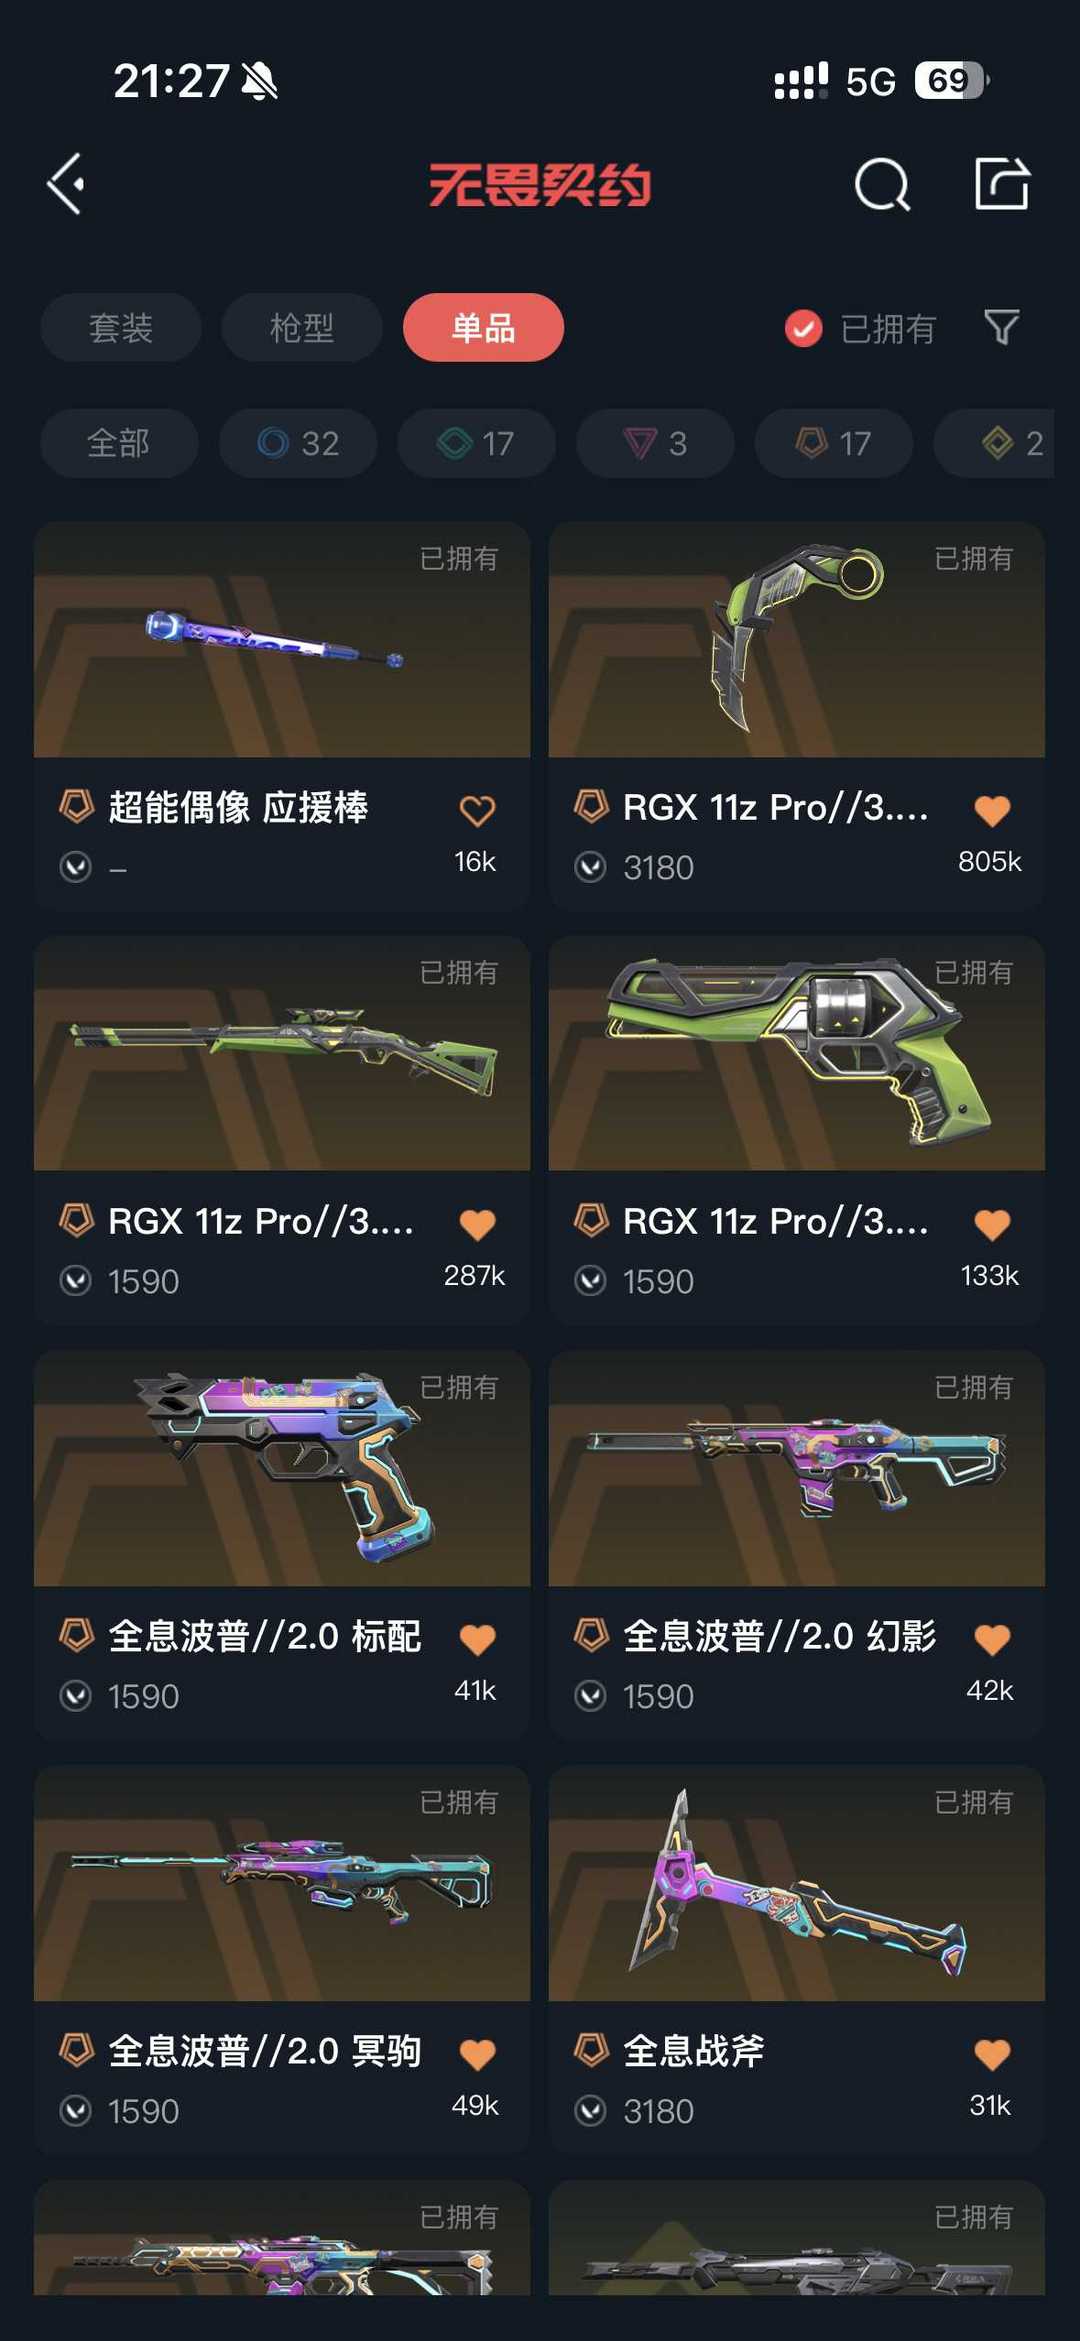The image size is (1080, 2341).
Task: Open the 全息波普//2.0 幻影 rifle card
Action: 797,1545
